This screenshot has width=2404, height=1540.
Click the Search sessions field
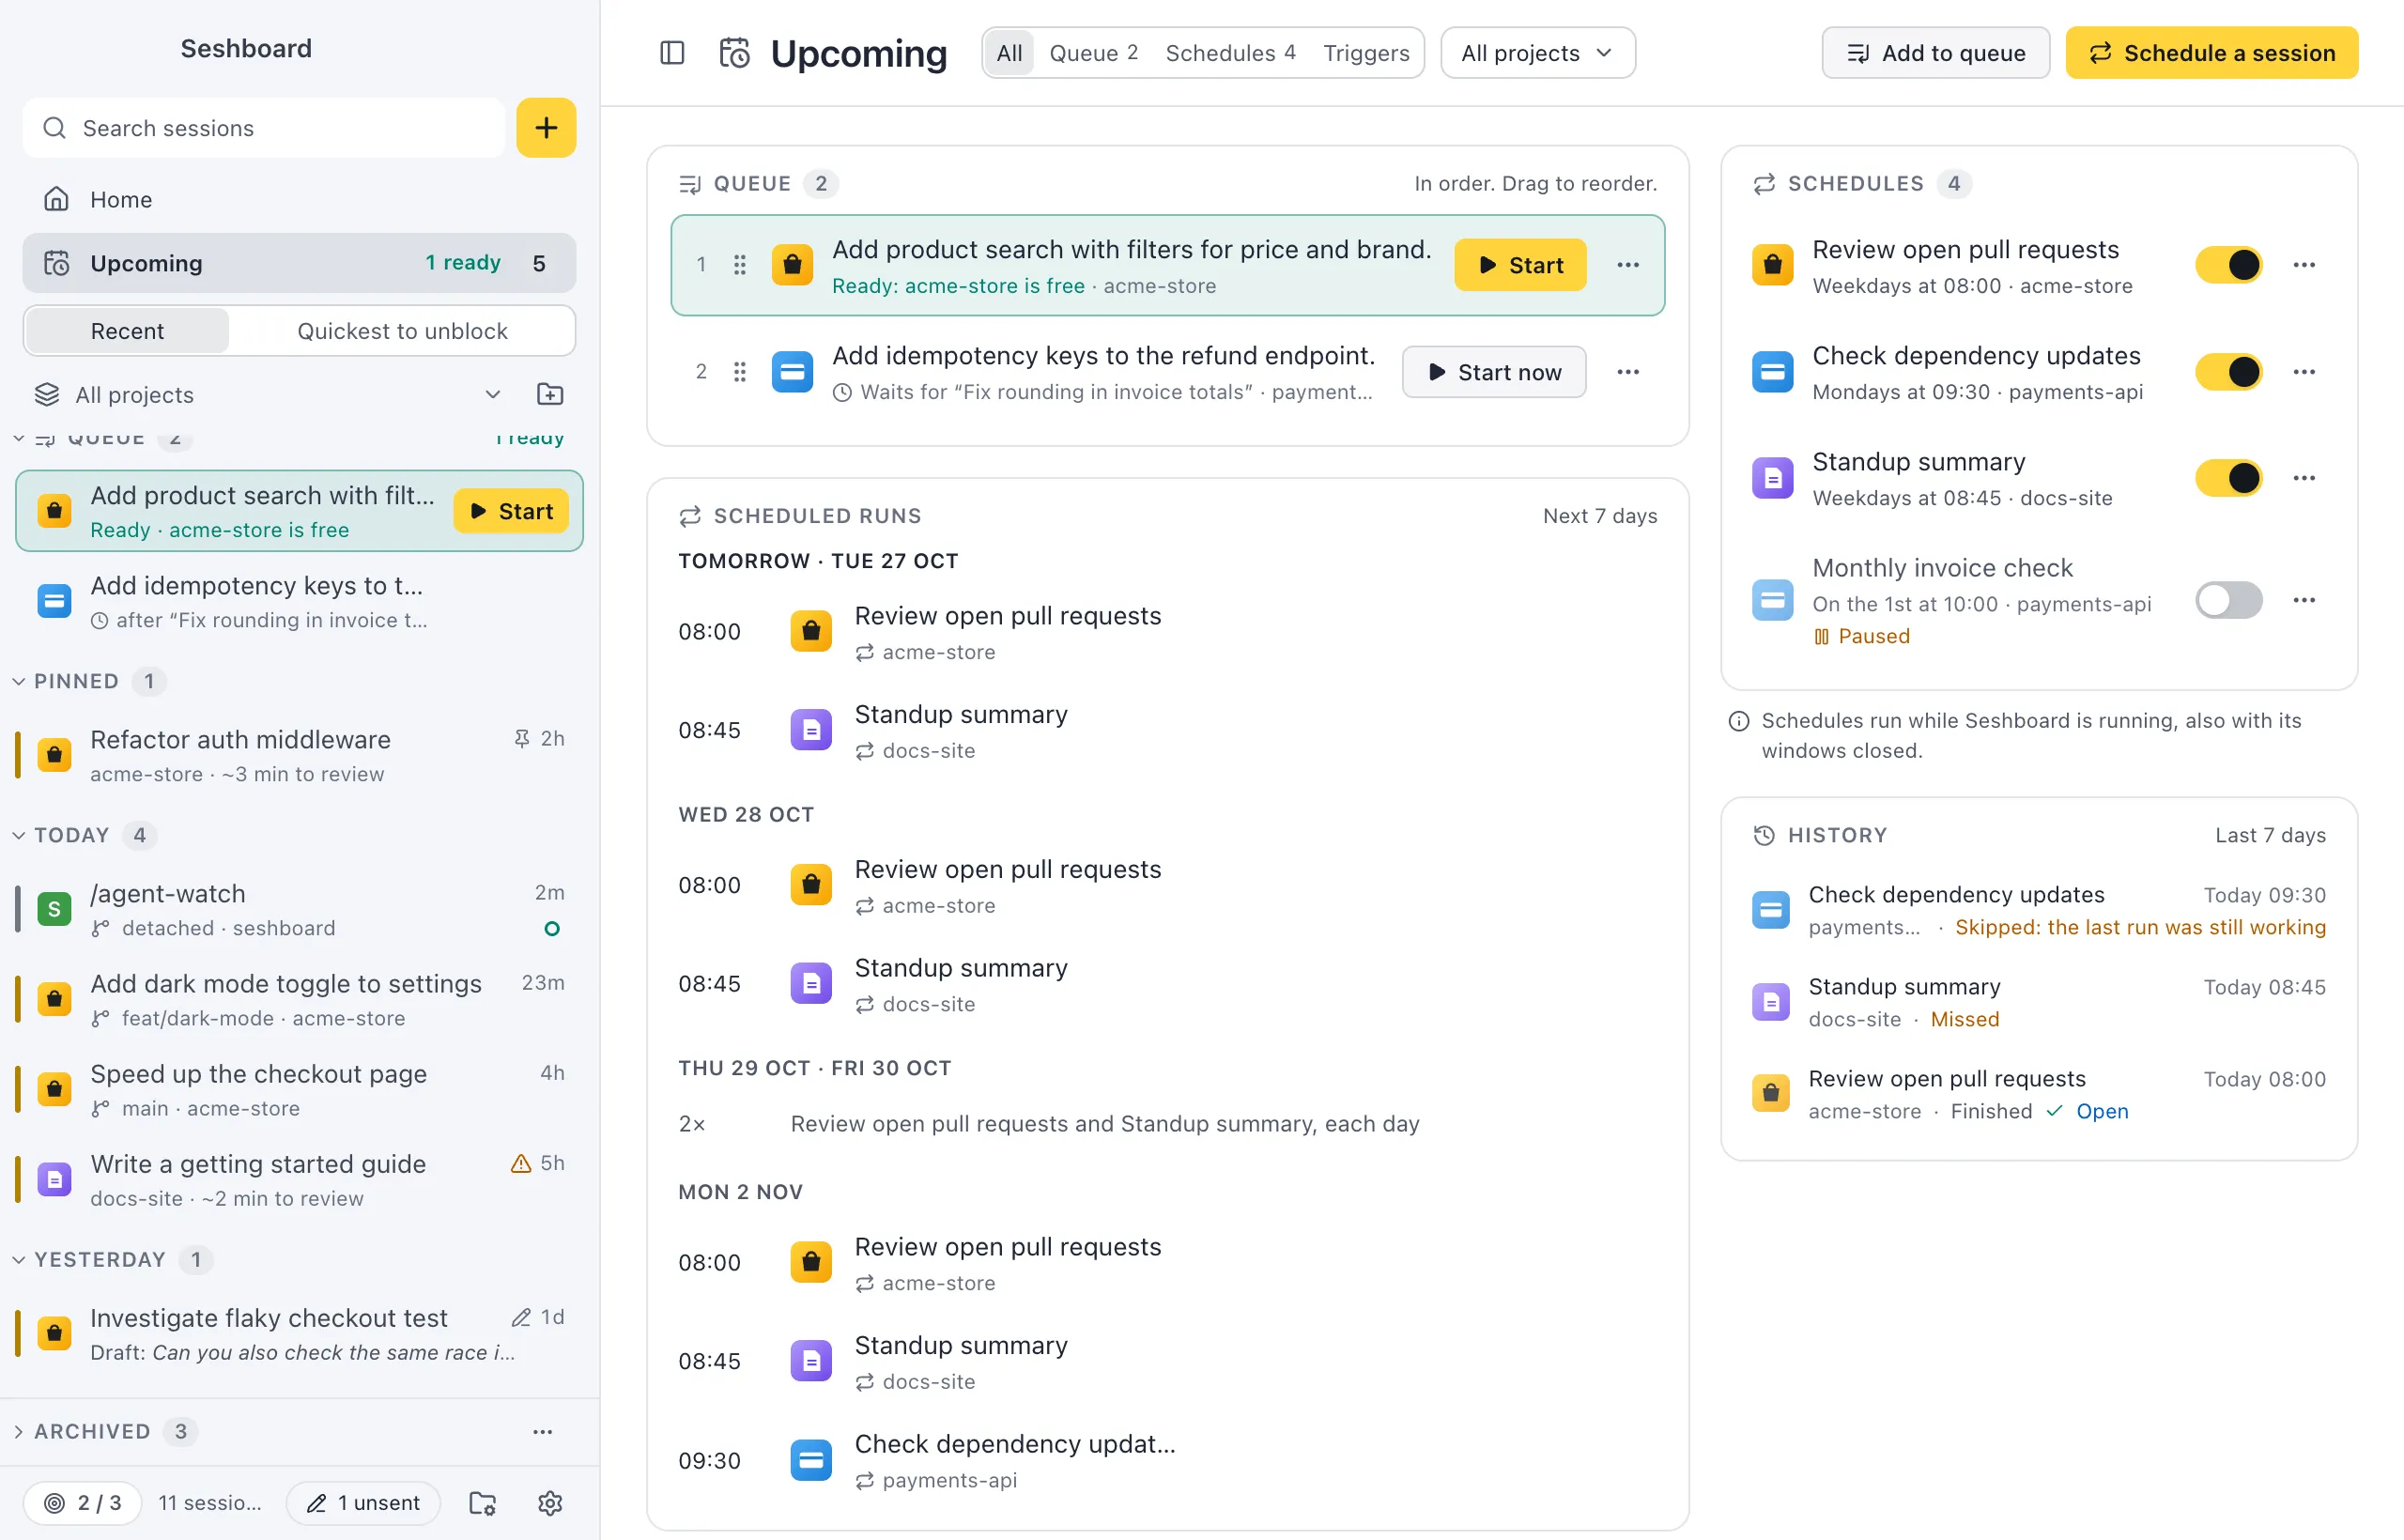(264, 128)
